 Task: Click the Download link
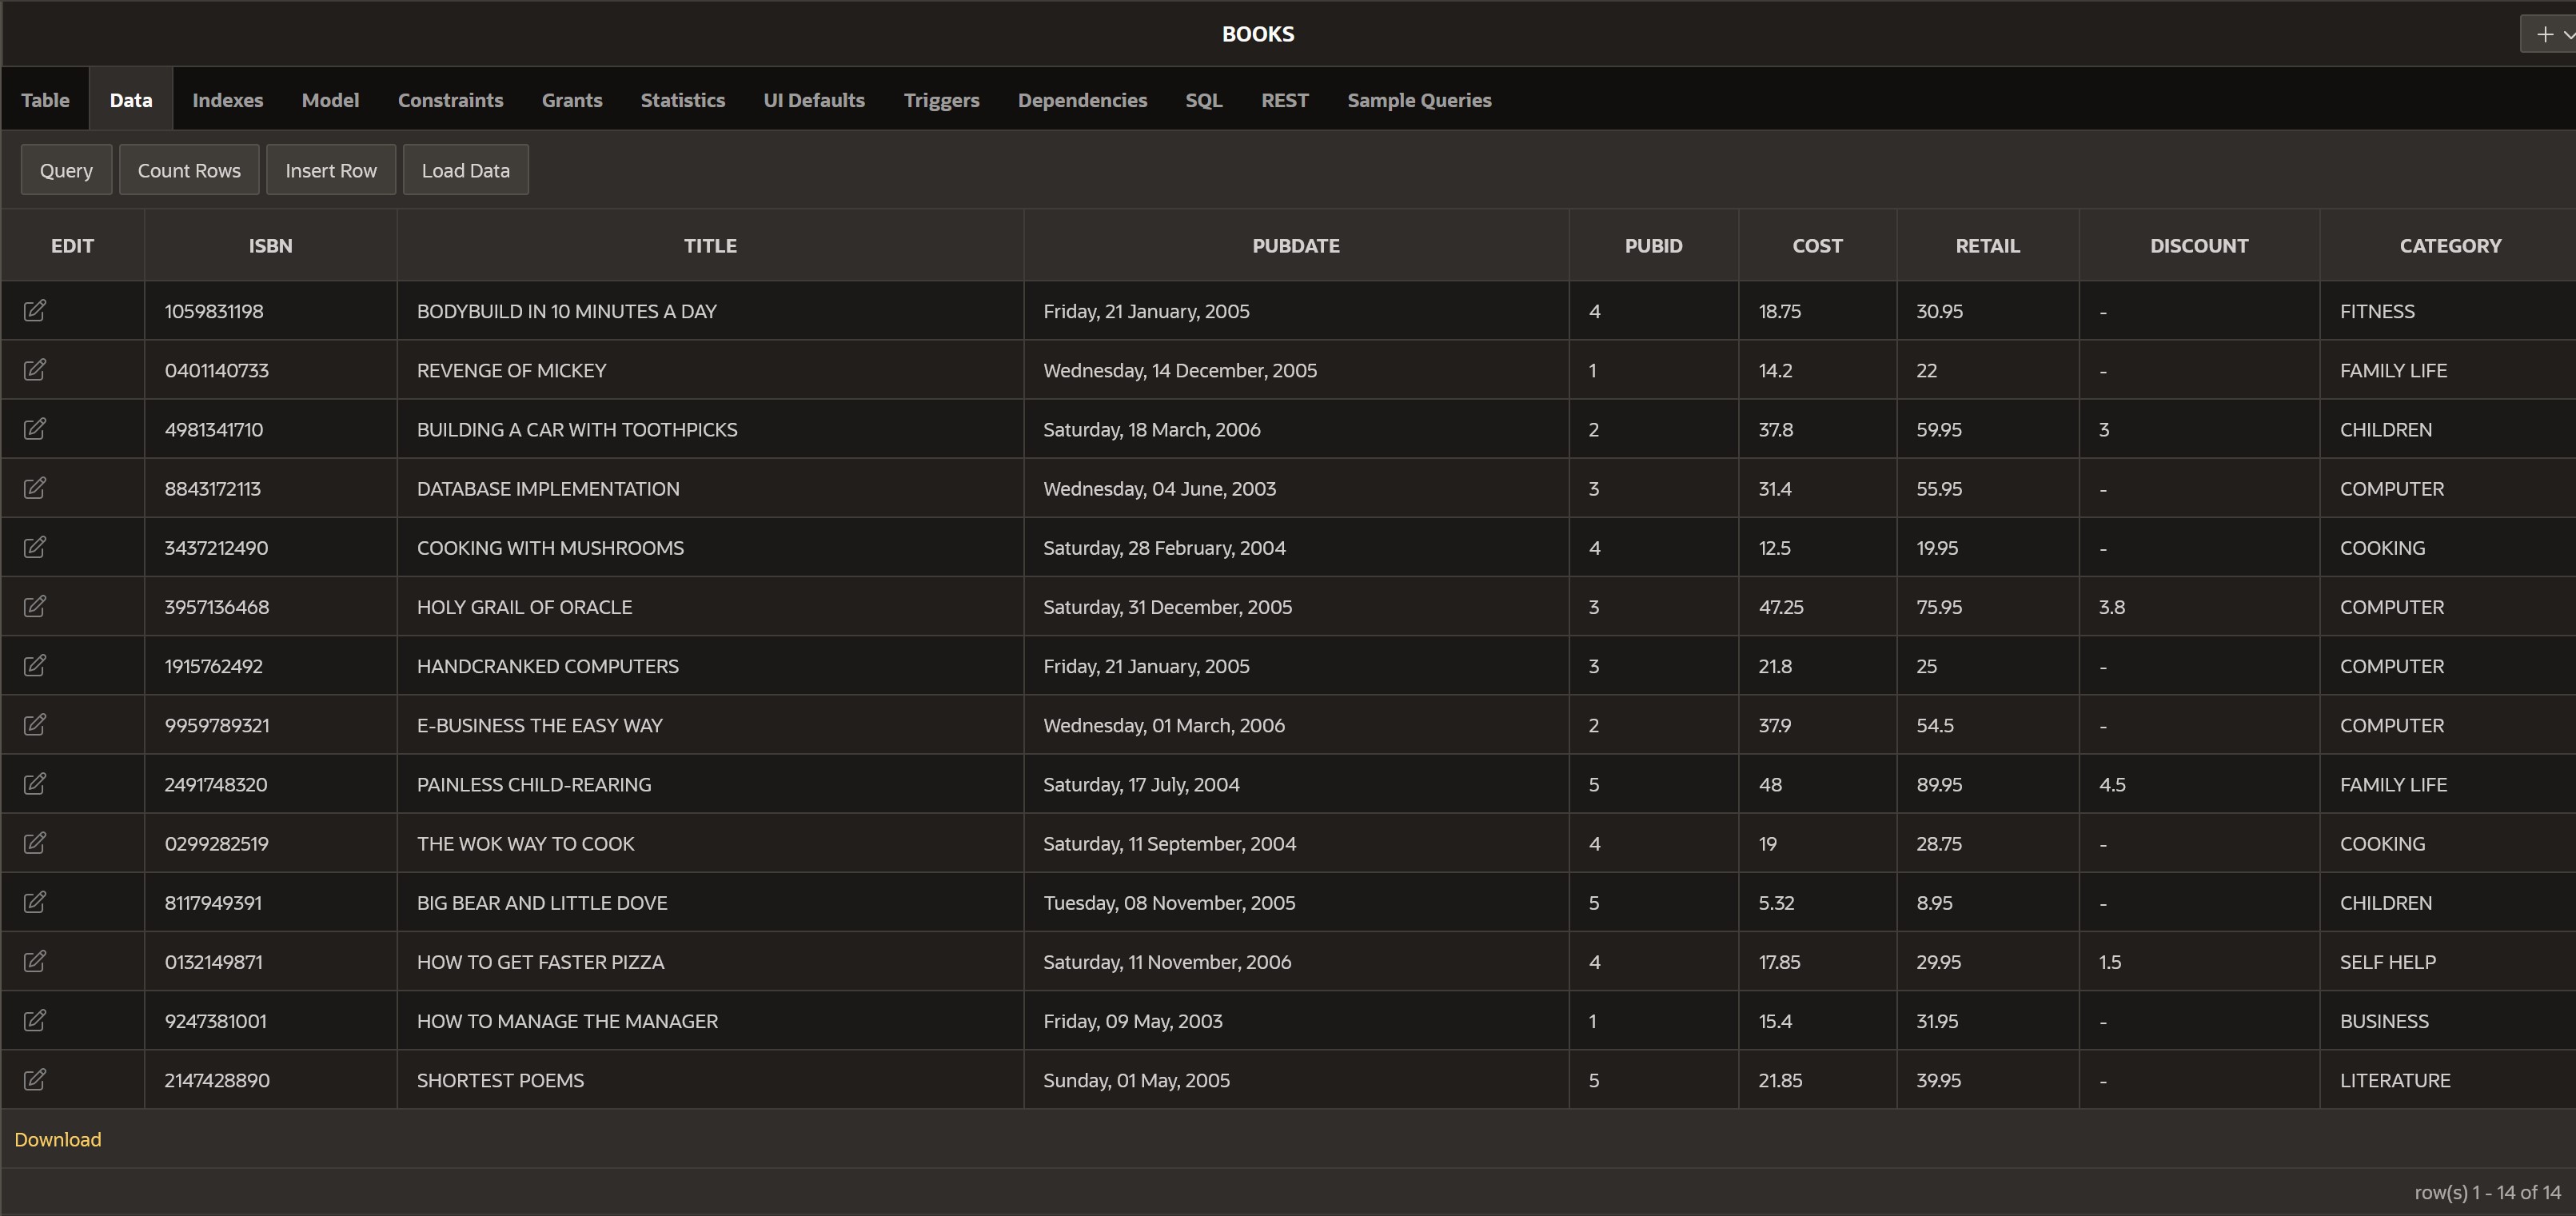(58, 1139)
